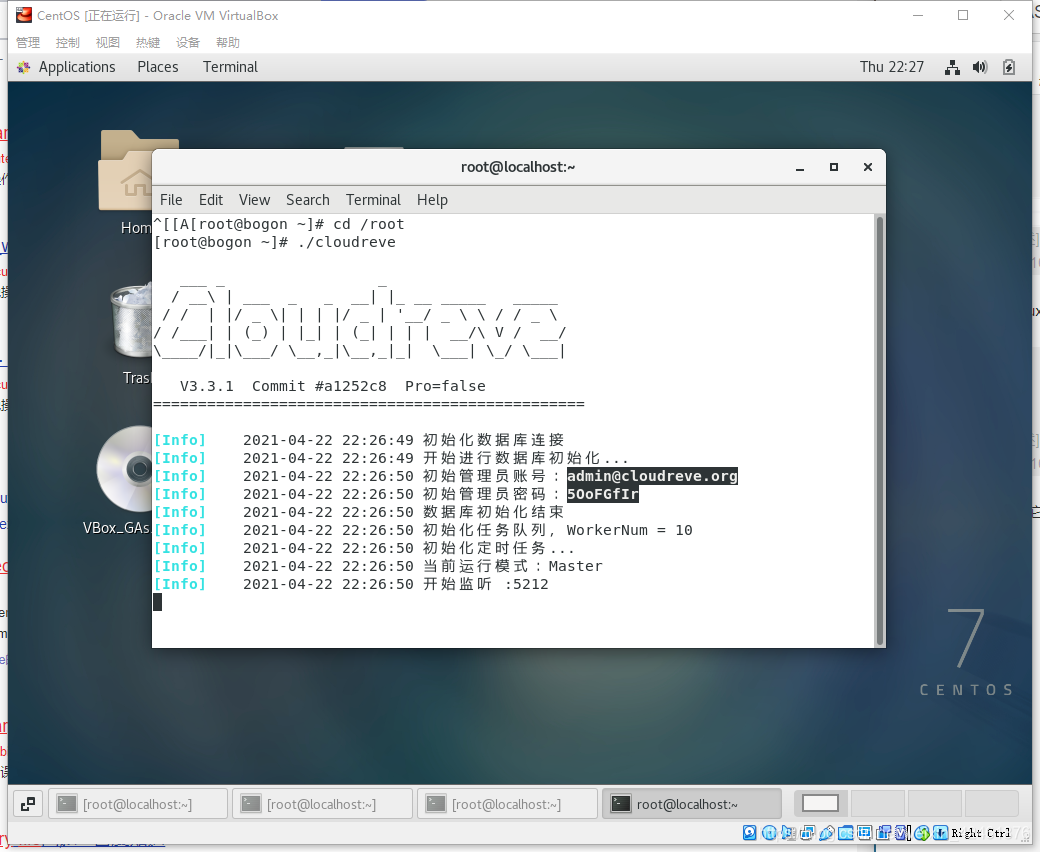
Task: Open VirtualBox 设备 menu
Action: 188,42
